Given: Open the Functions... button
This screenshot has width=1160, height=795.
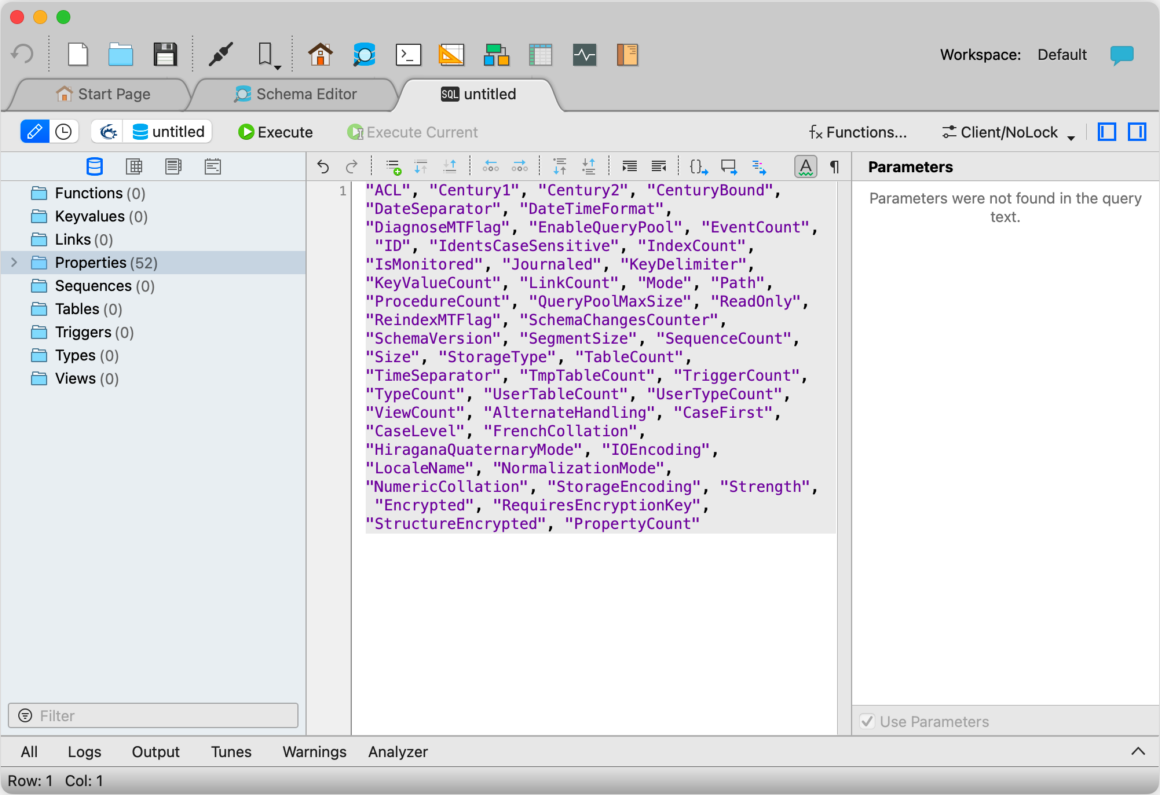Looking at the screenshot, I should [x=857, y=132].
